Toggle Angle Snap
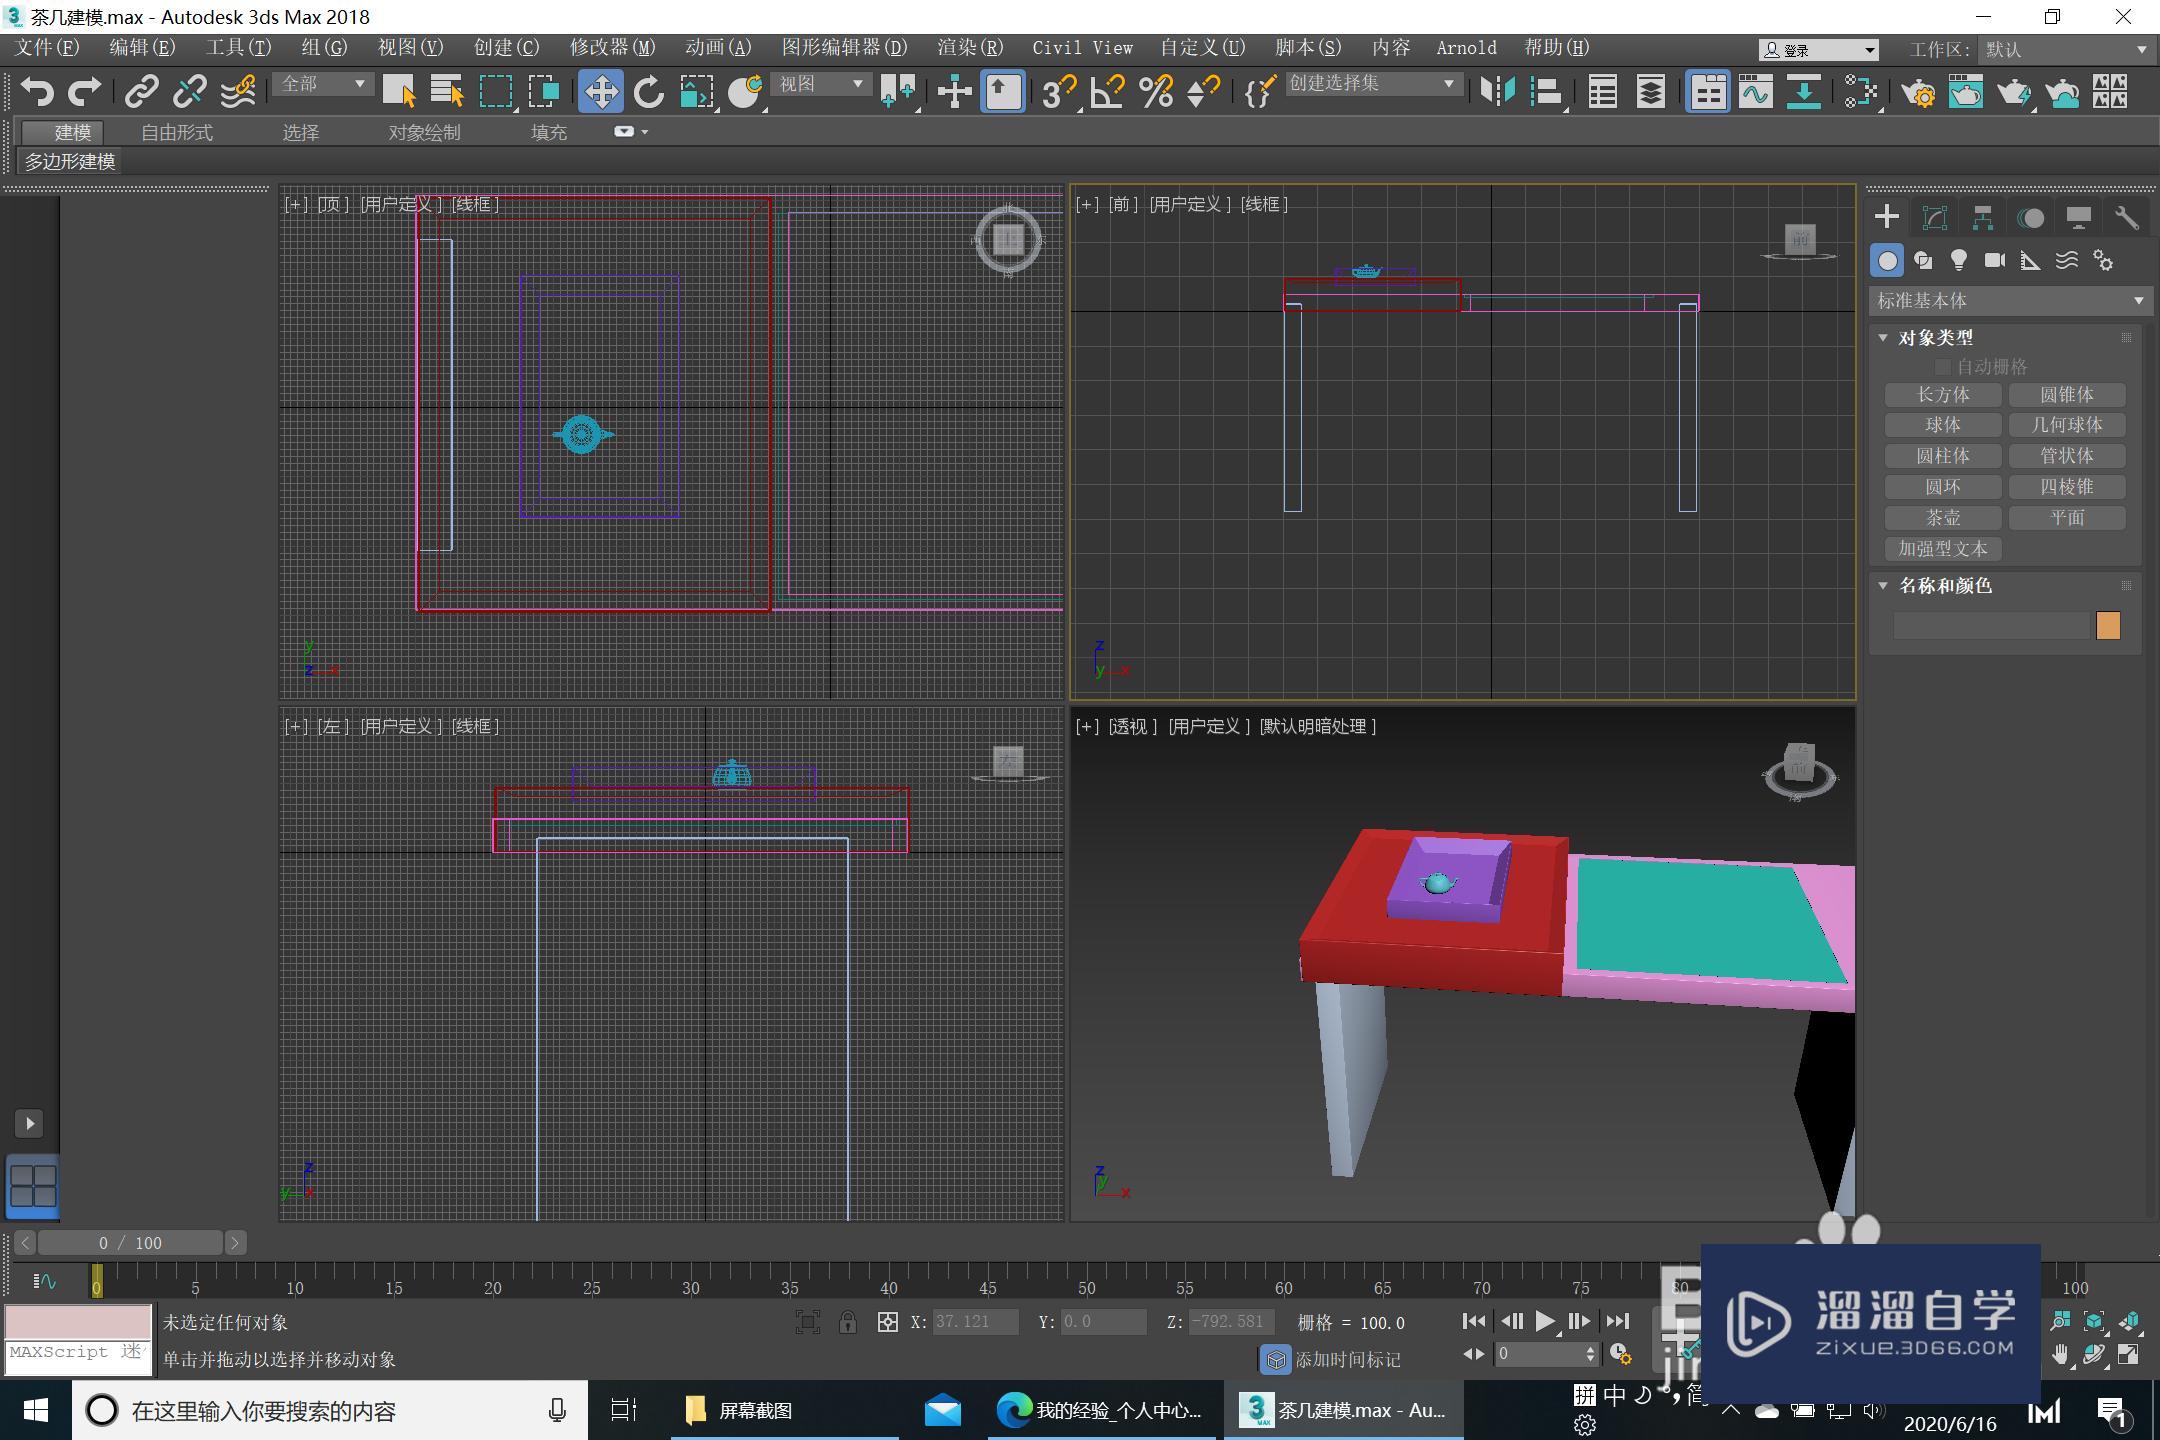 1108,92
